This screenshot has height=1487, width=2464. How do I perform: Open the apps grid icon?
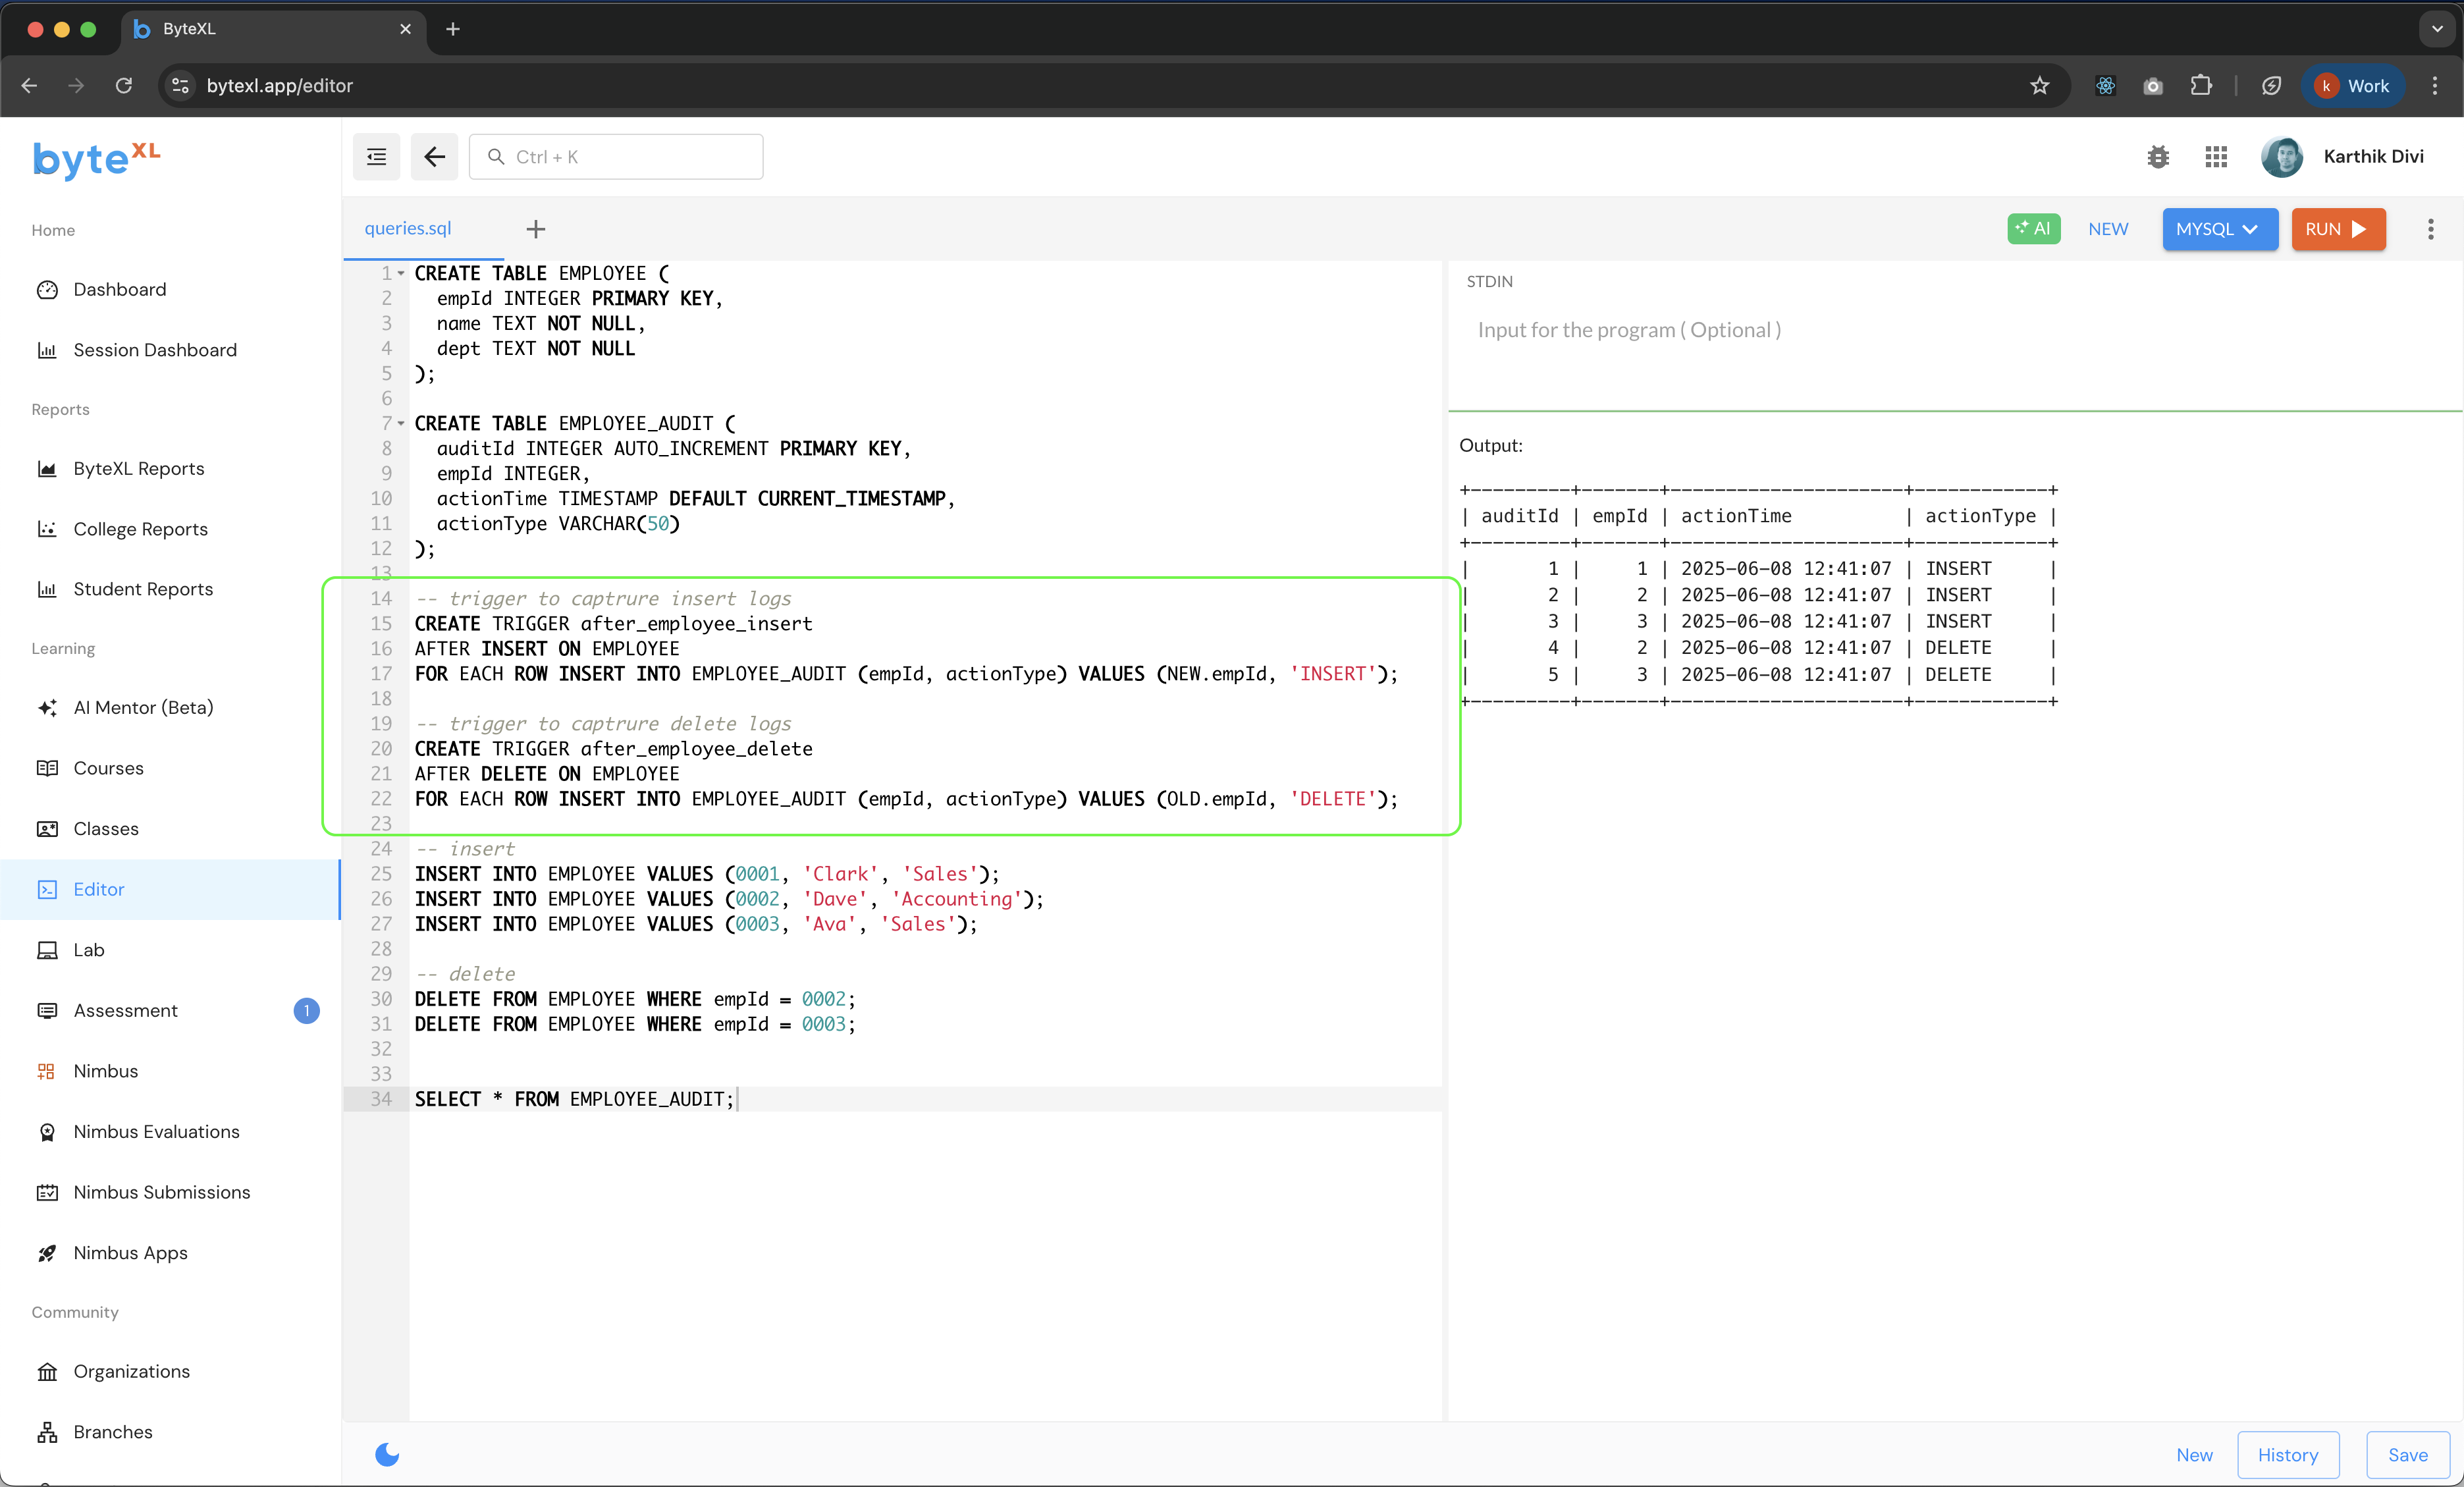pyautogui.click(x=2215, y=156)
